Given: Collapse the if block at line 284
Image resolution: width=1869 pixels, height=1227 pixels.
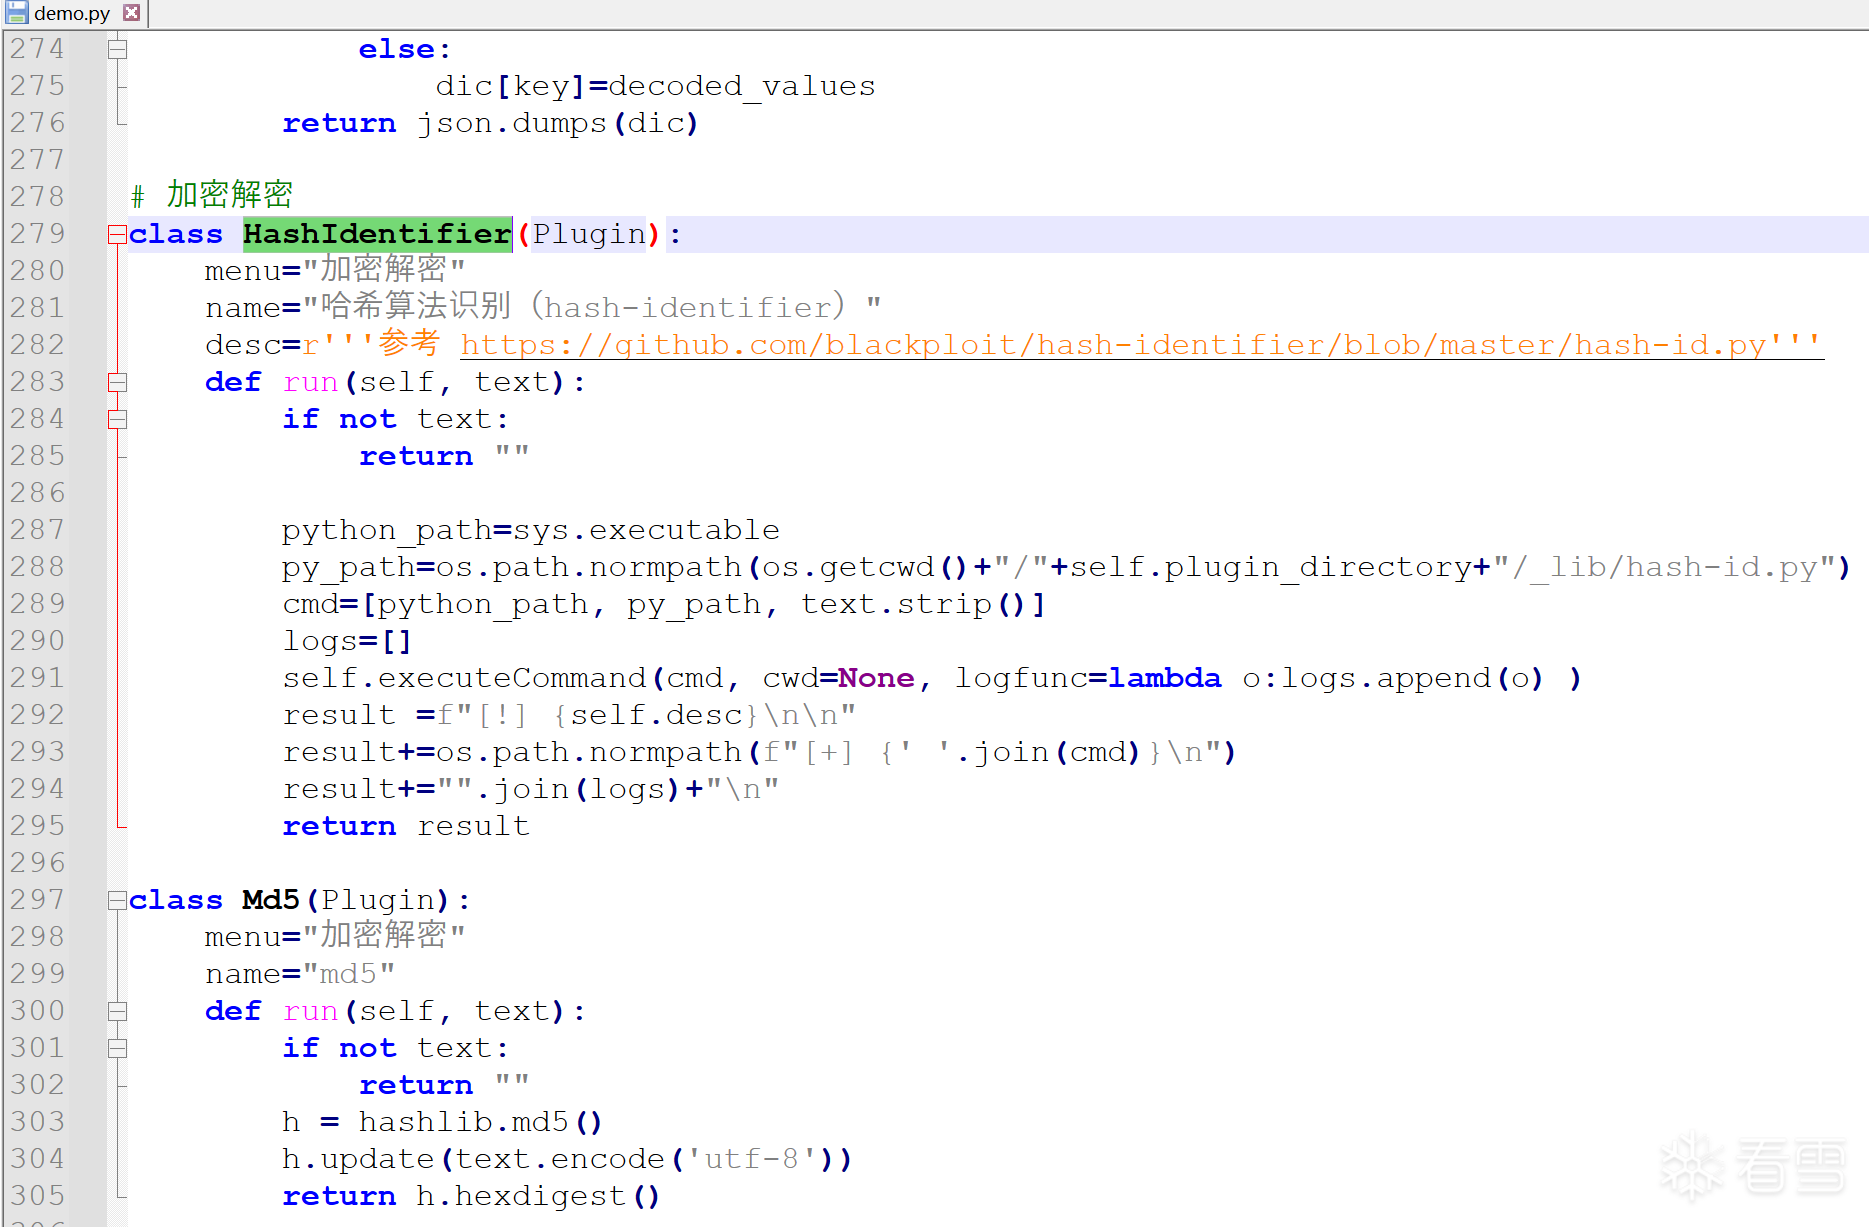Looking at the screenshot, I should [x=118, y=419].
